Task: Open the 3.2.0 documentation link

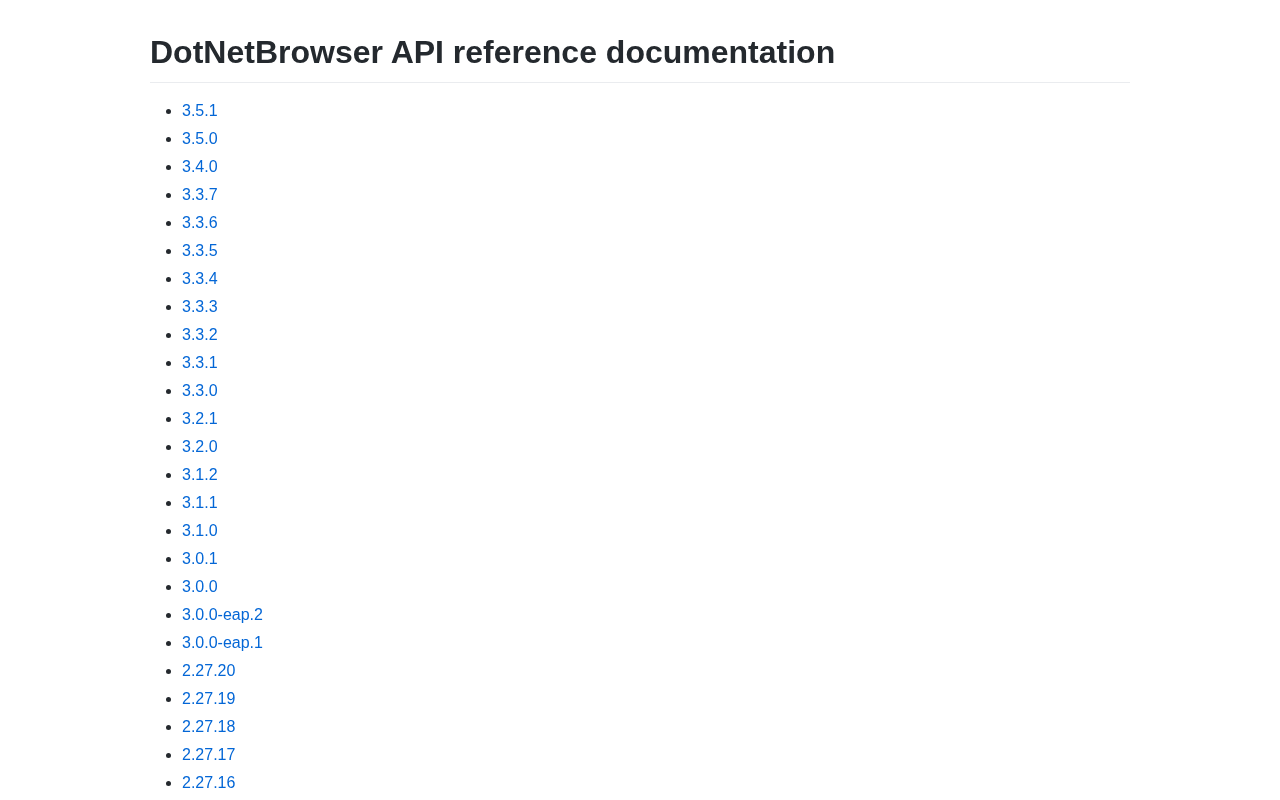Action: 199,447
